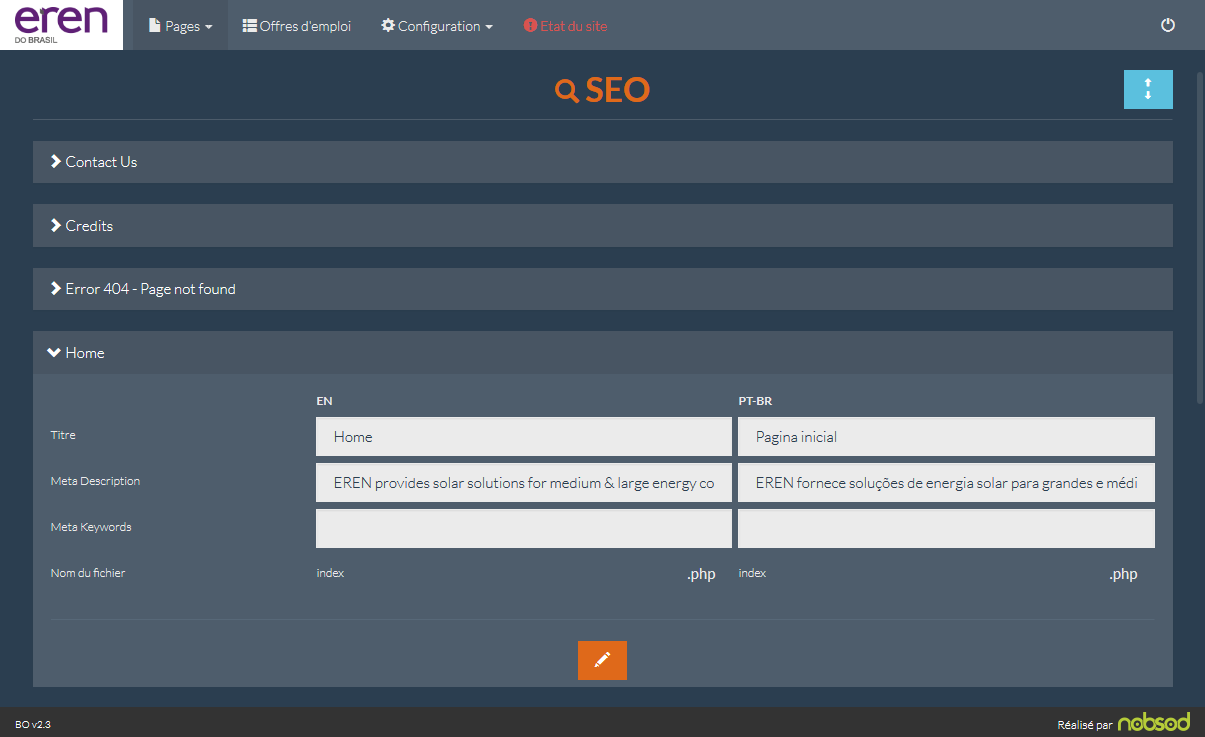Focus the PT-BR Meta Keywords field
This screenshot has height=737, width=1205.
(x=946, y=529)
